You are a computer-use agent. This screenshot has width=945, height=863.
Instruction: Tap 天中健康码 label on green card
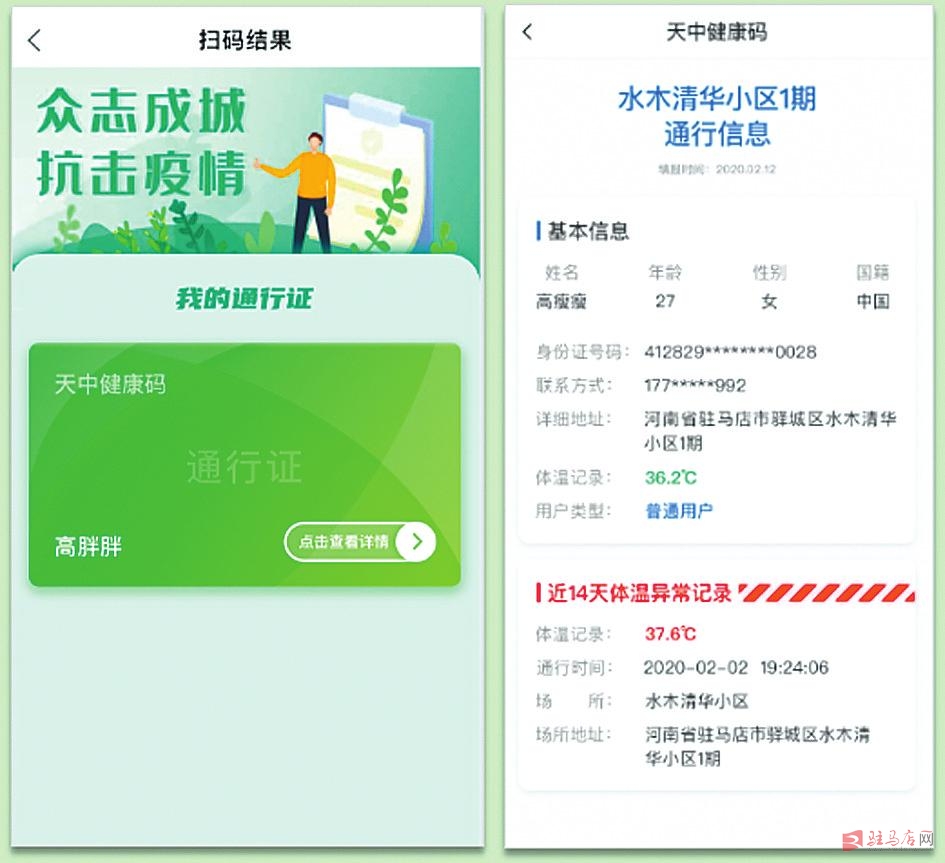pyautogui.click(x=110, y=384)
